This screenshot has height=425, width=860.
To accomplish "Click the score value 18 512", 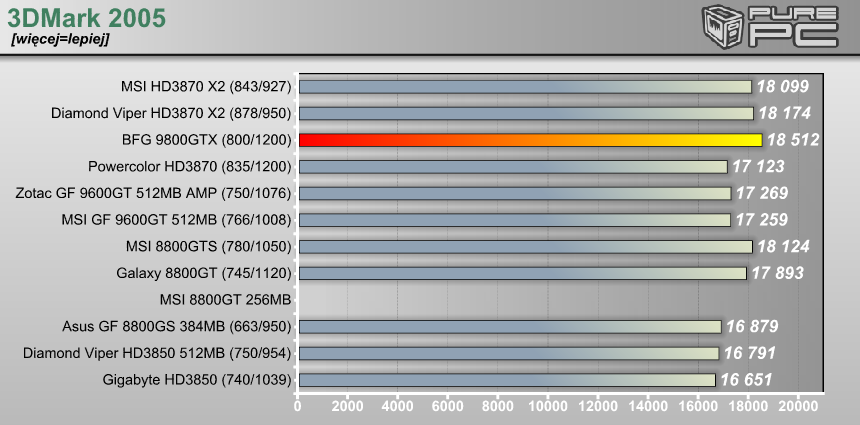I will (x=793, y=140).
